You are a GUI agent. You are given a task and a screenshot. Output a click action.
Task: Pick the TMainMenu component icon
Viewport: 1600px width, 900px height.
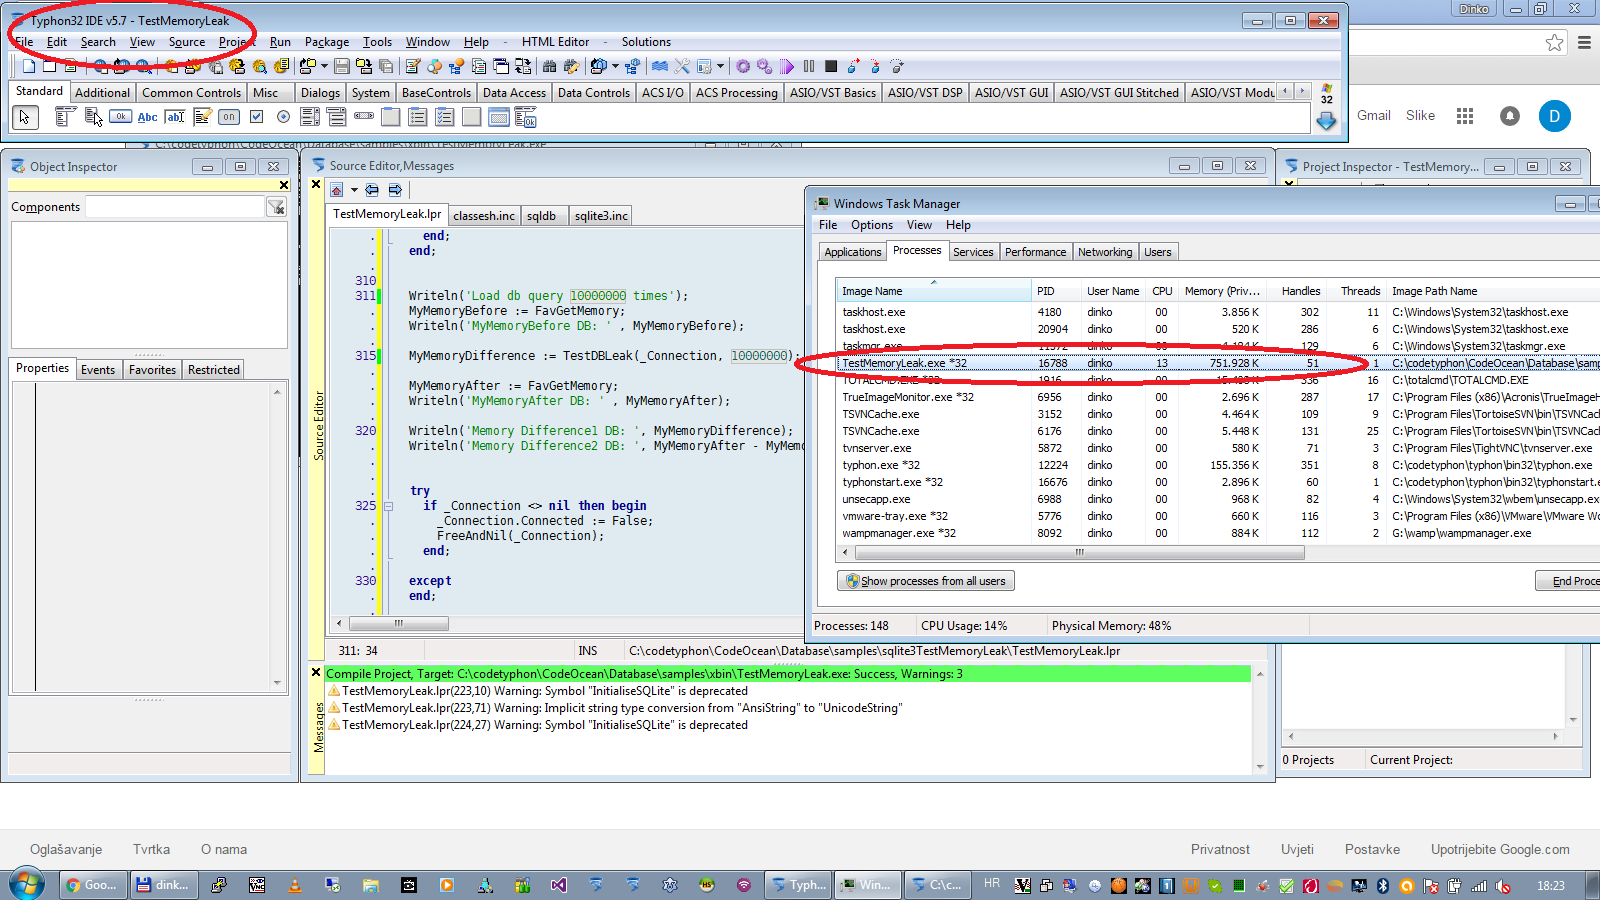coord(65,117)
